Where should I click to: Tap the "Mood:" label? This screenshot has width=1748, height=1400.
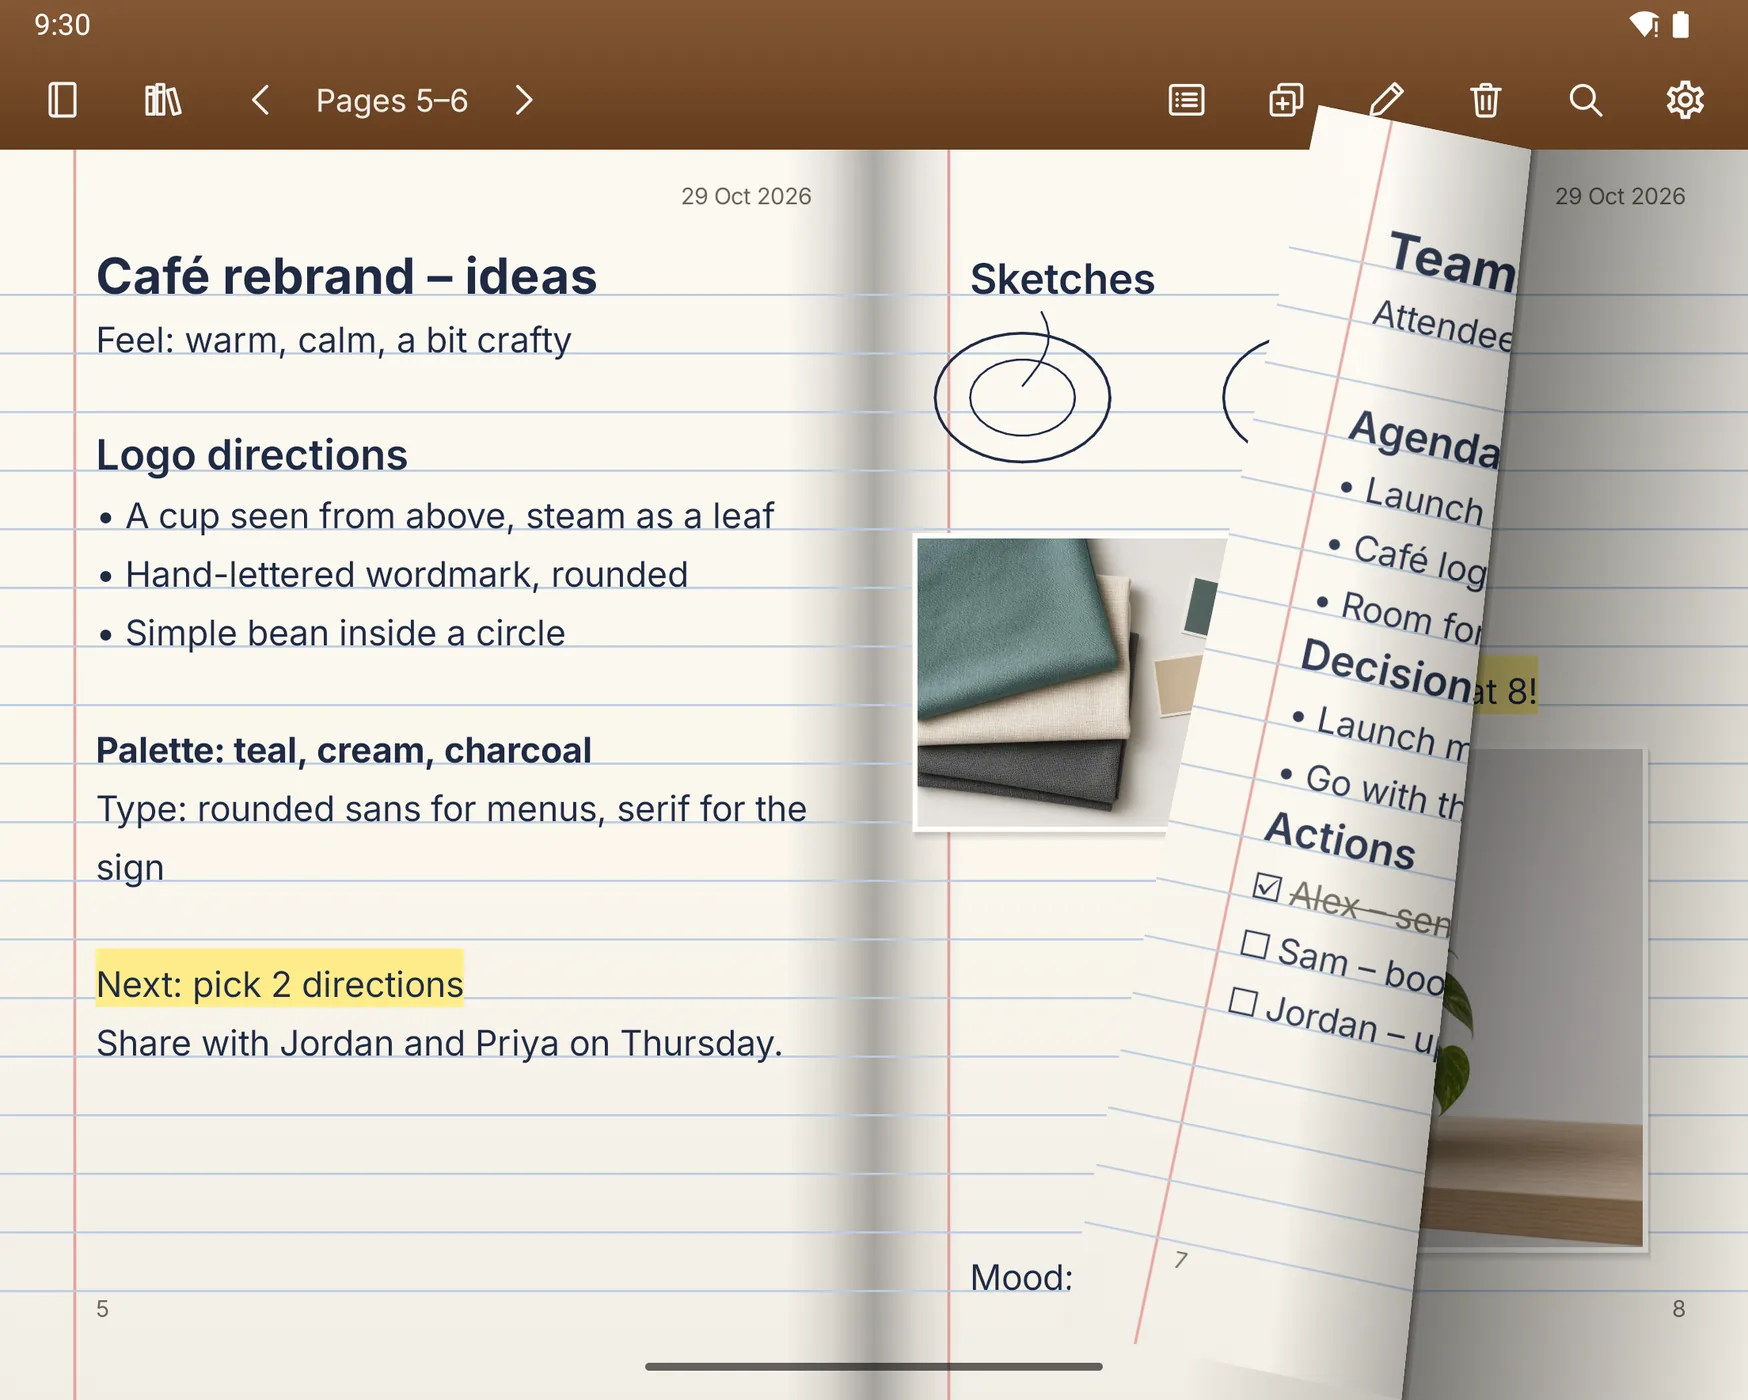[1021, 1277]
